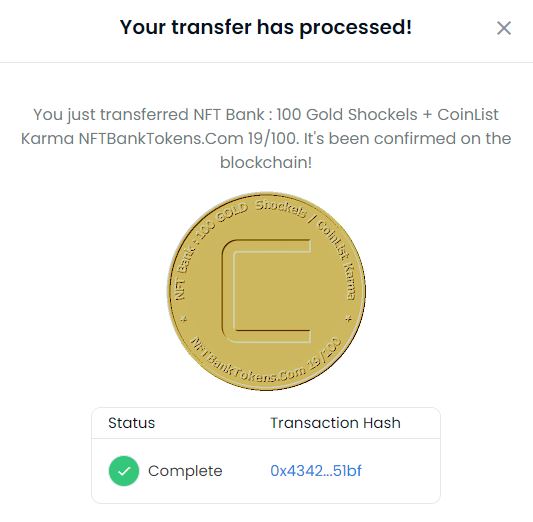Screen dimensions: 533x522
Task: Click the 'Status' column header
Action: (x=132, y=423)
